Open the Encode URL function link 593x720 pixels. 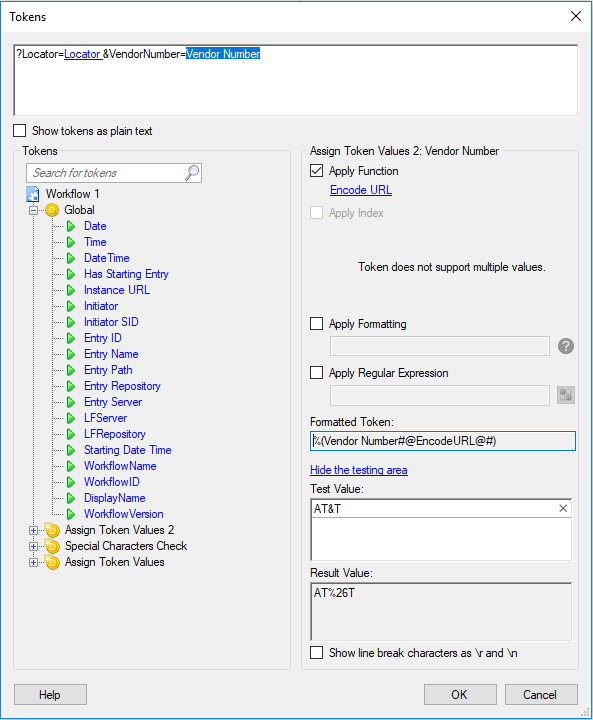(361, 190)
